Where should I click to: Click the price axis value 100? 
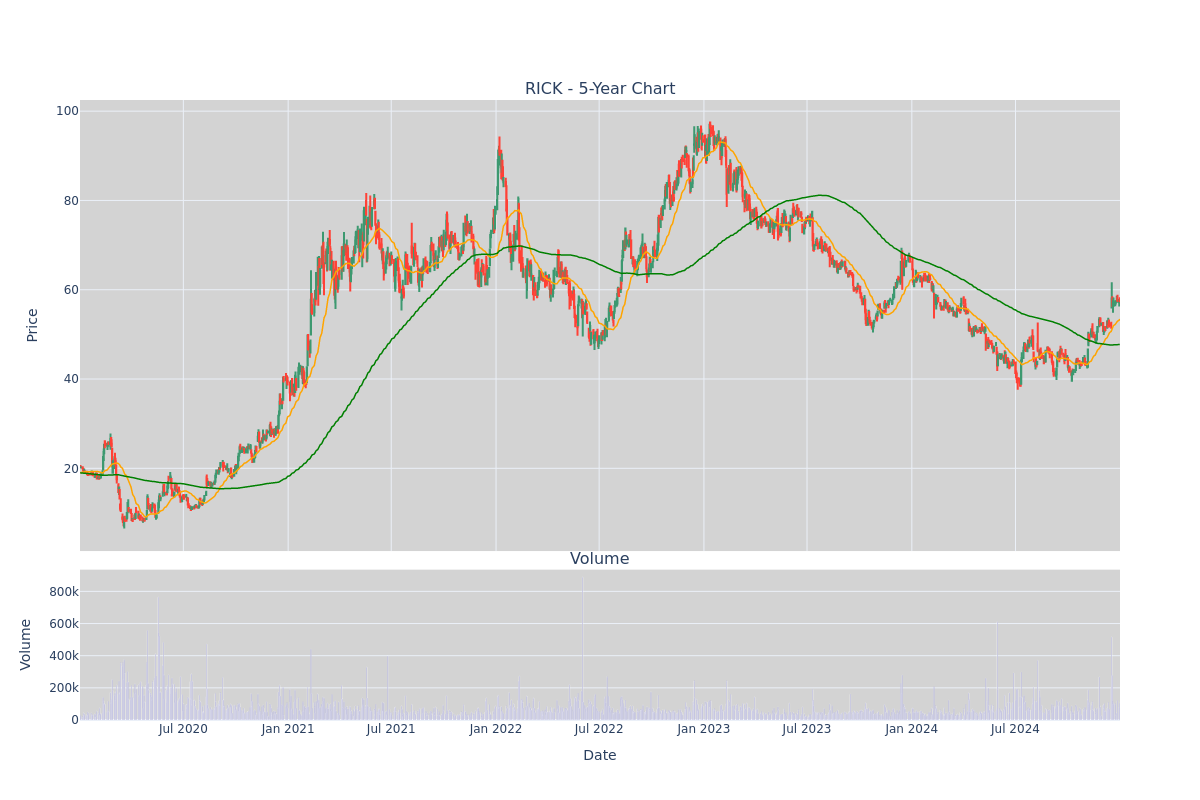(67, 111)
